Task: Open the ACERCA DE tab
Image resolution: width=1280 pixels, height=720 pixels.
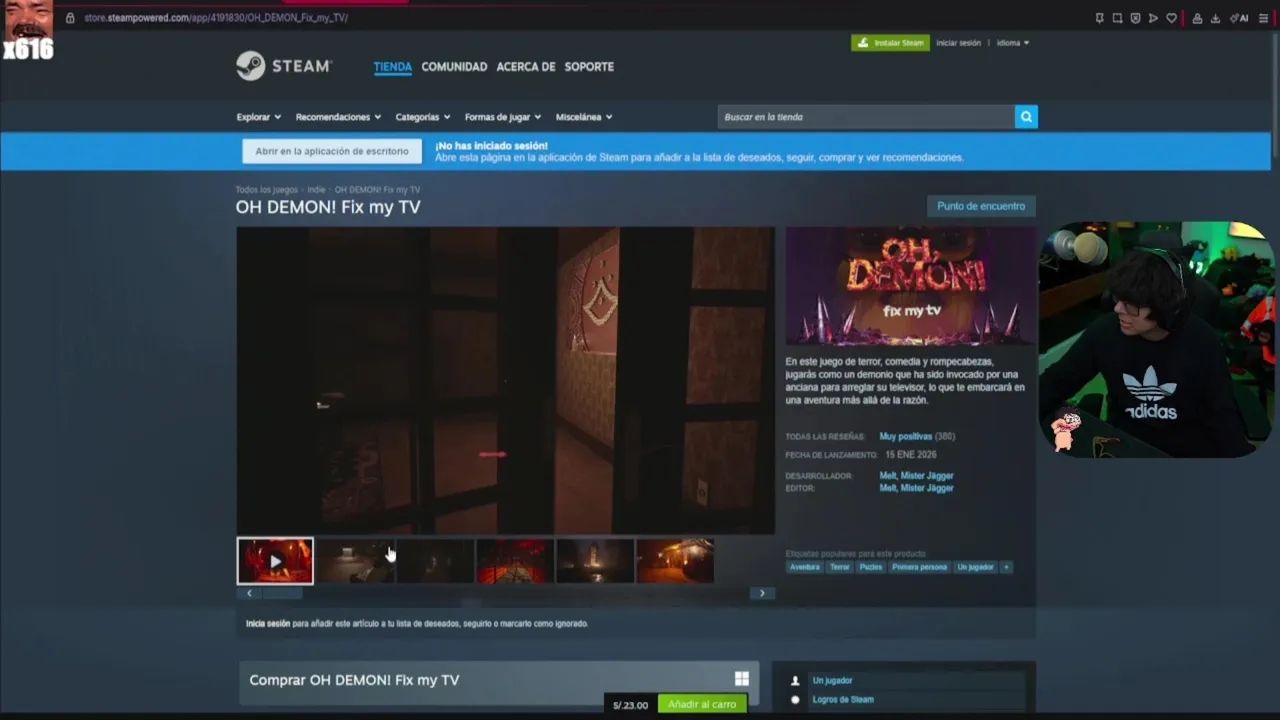Action: pyautogui.click(x=525, y=67)
